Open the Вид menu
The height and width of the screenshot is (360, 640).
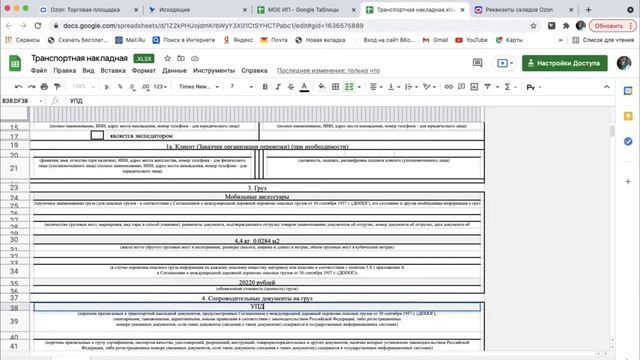(x=88, y=70)
